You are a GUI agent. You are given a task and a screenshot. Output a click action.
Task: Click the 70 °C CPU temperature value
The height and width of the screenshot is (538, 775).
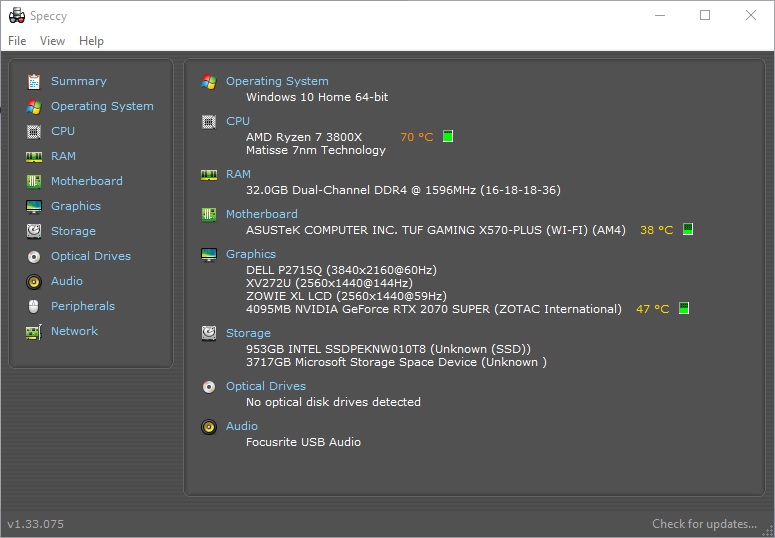[417, 137]
